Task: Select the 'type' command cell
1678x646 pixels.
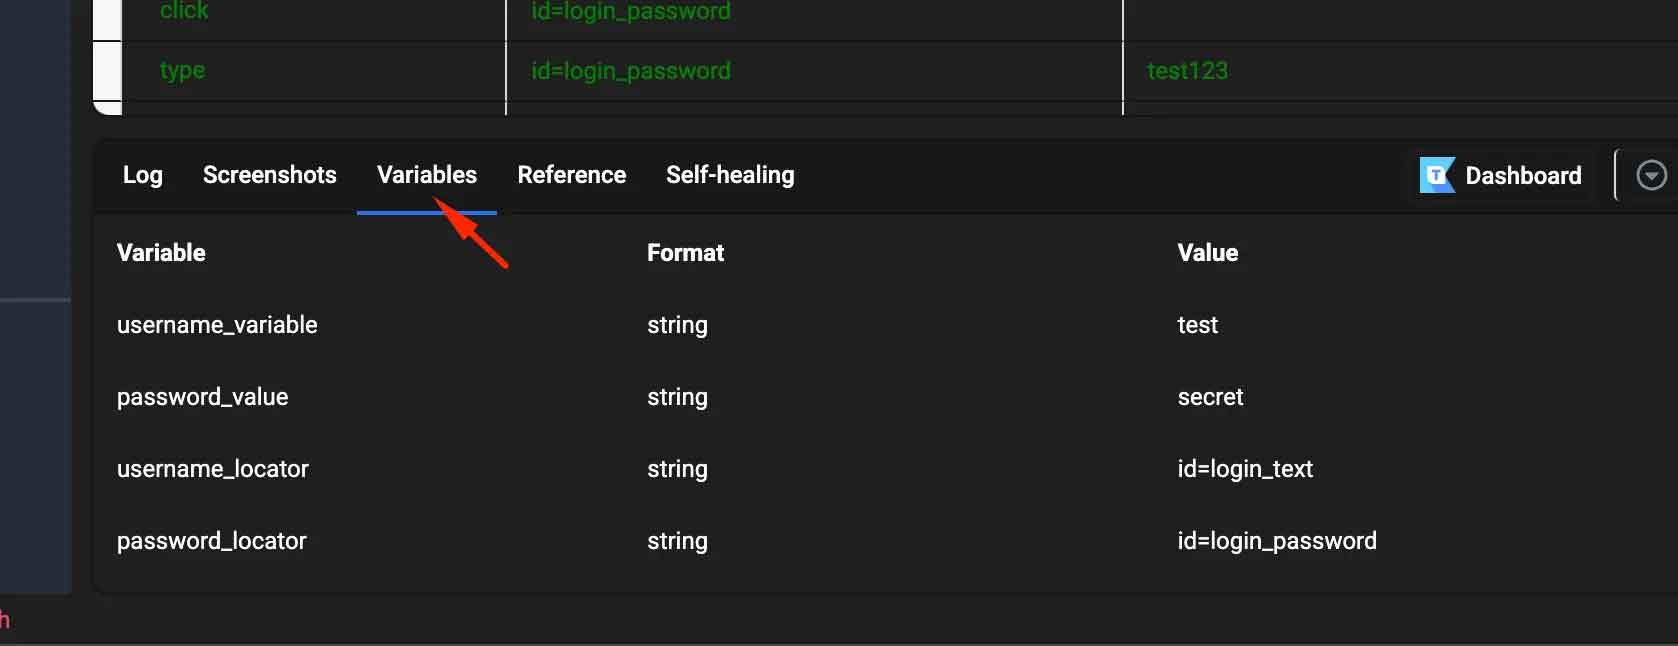Action: (182, 71)
